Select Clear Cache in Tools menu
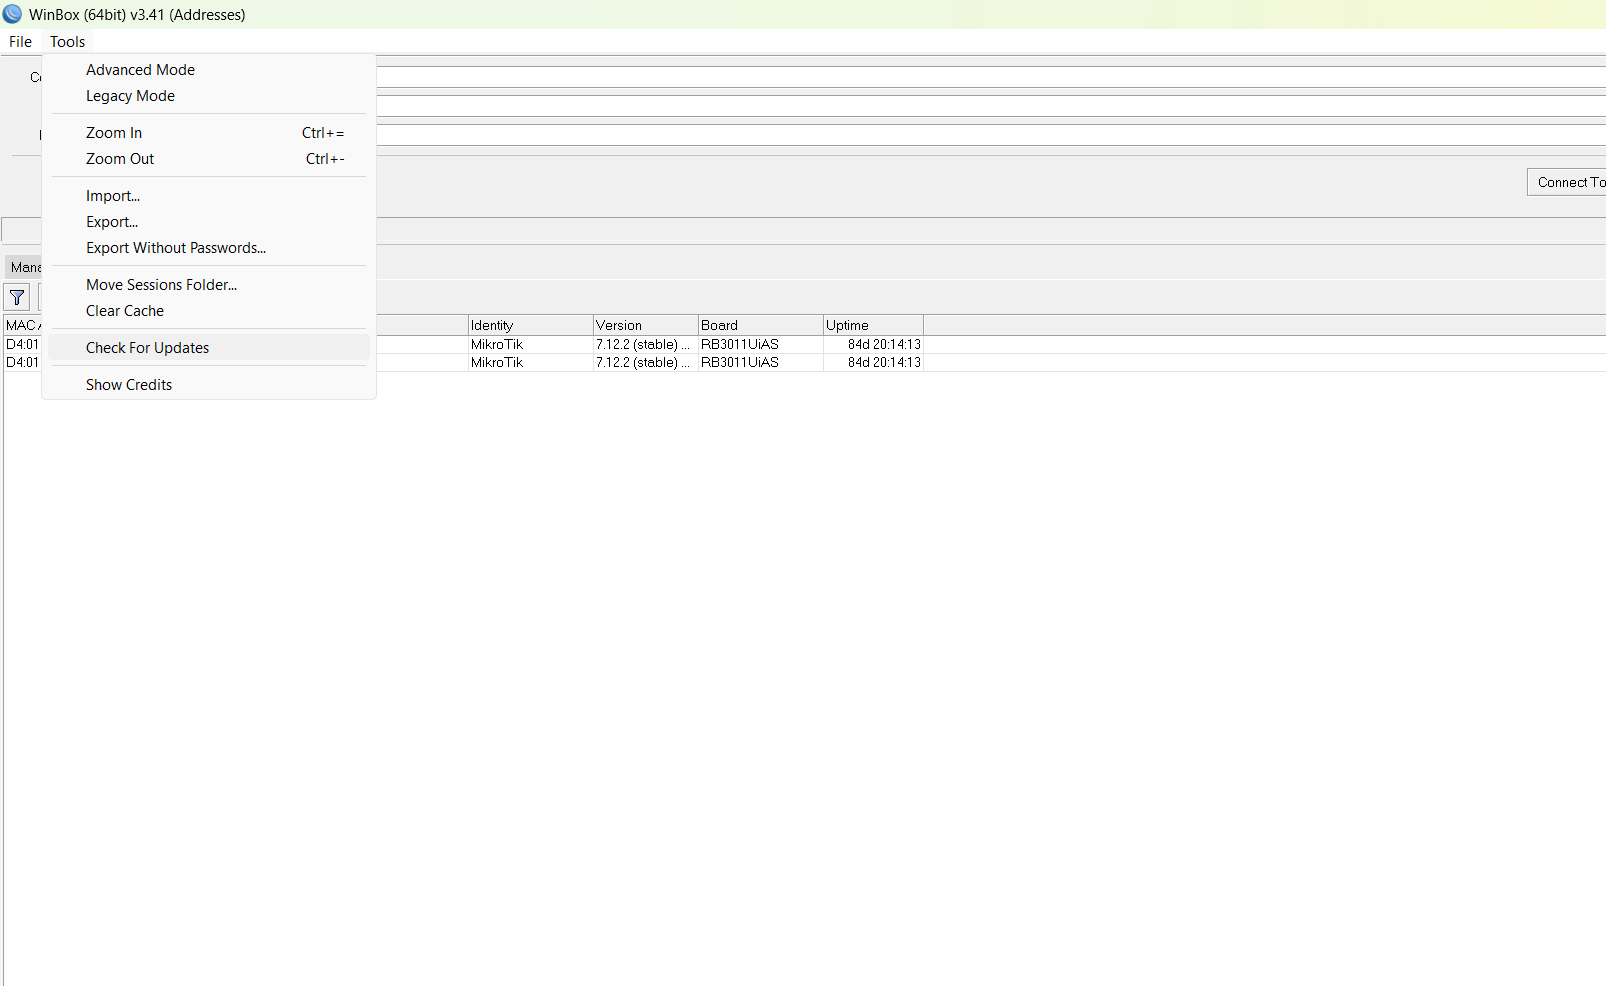Image resolution: width=1606 pixels, height=986 pixels. point(209,311)
